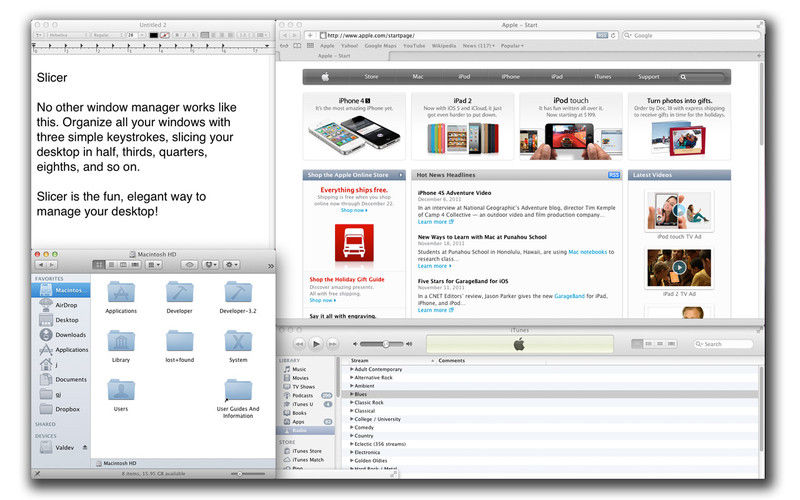Click the iTunes next track button

[332, 344]
